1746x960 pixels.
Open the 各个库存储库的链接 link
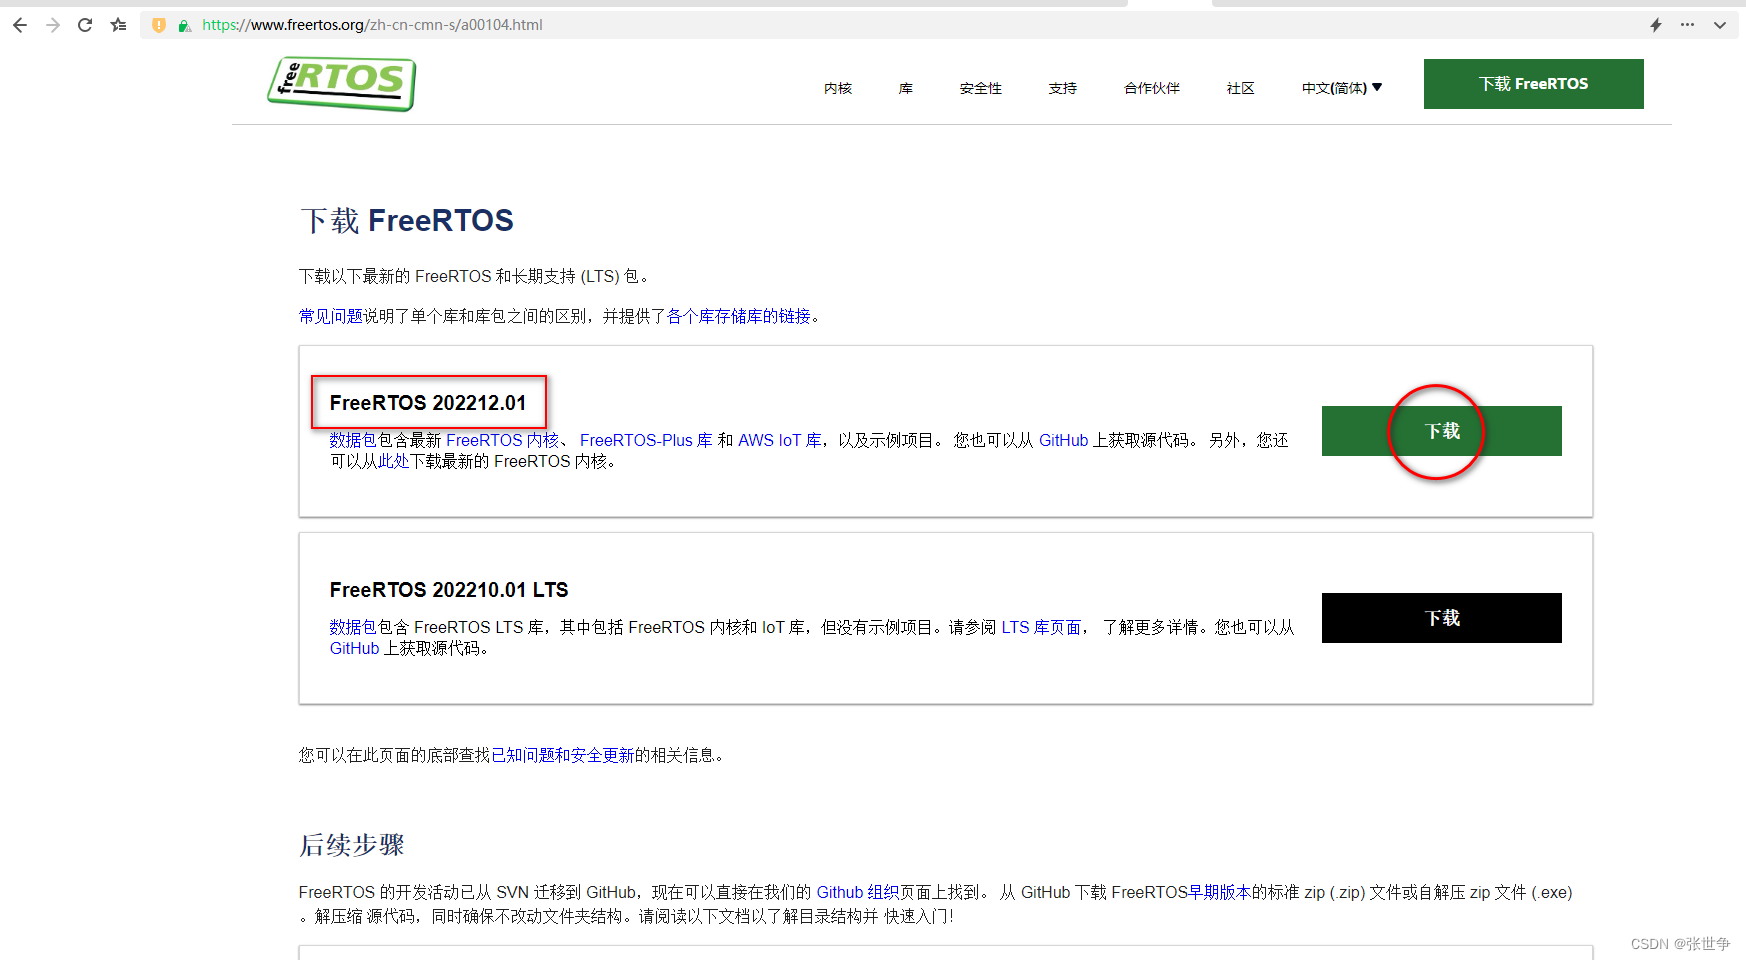739,316
